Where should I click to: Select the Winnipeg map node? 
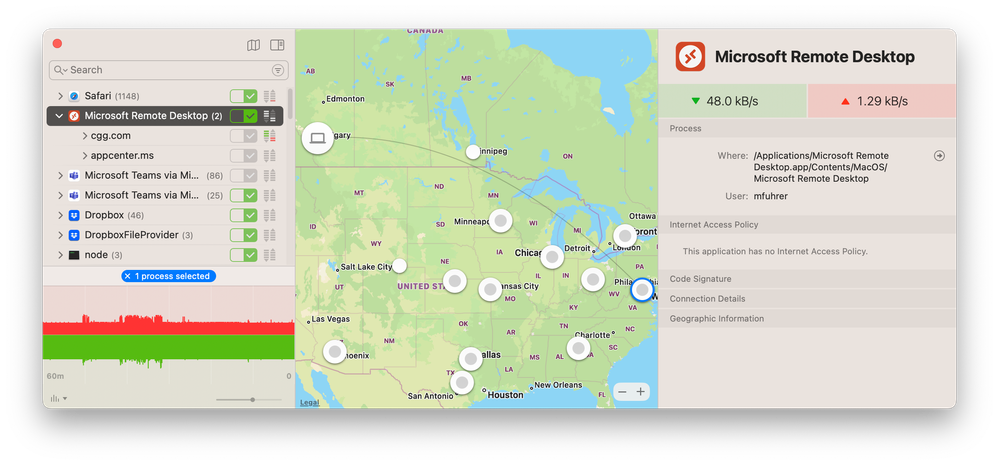(x=472, y=152)
